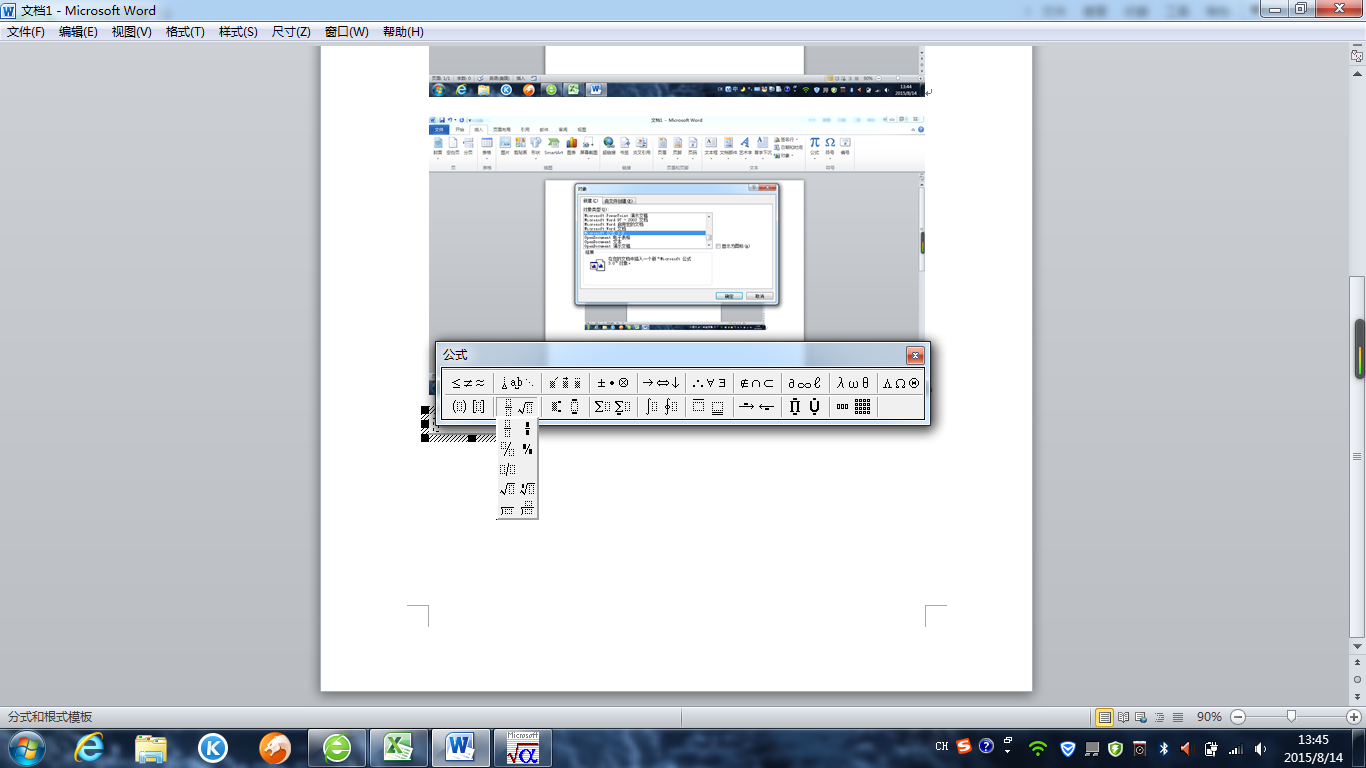Open the Greek lowercase letters palette (λωθ)
The width and height of the screenshot is (1366, 768).
pos(853,382)
